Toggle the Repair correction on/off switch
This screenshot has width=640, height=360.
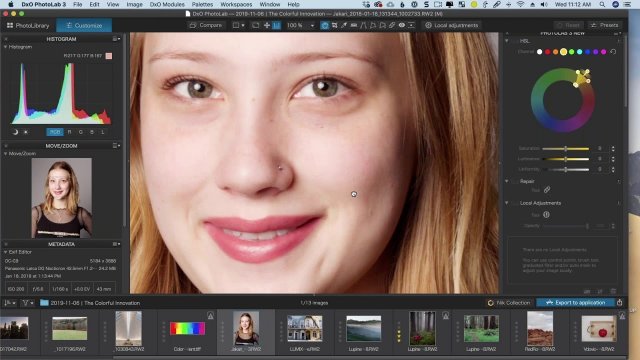[515, 181]
